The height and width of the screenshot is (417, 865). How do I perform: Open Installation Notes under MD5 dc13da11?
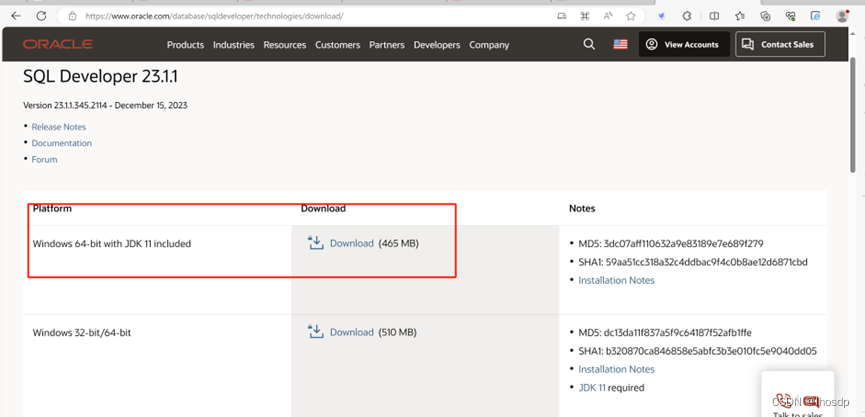point(616,369)
